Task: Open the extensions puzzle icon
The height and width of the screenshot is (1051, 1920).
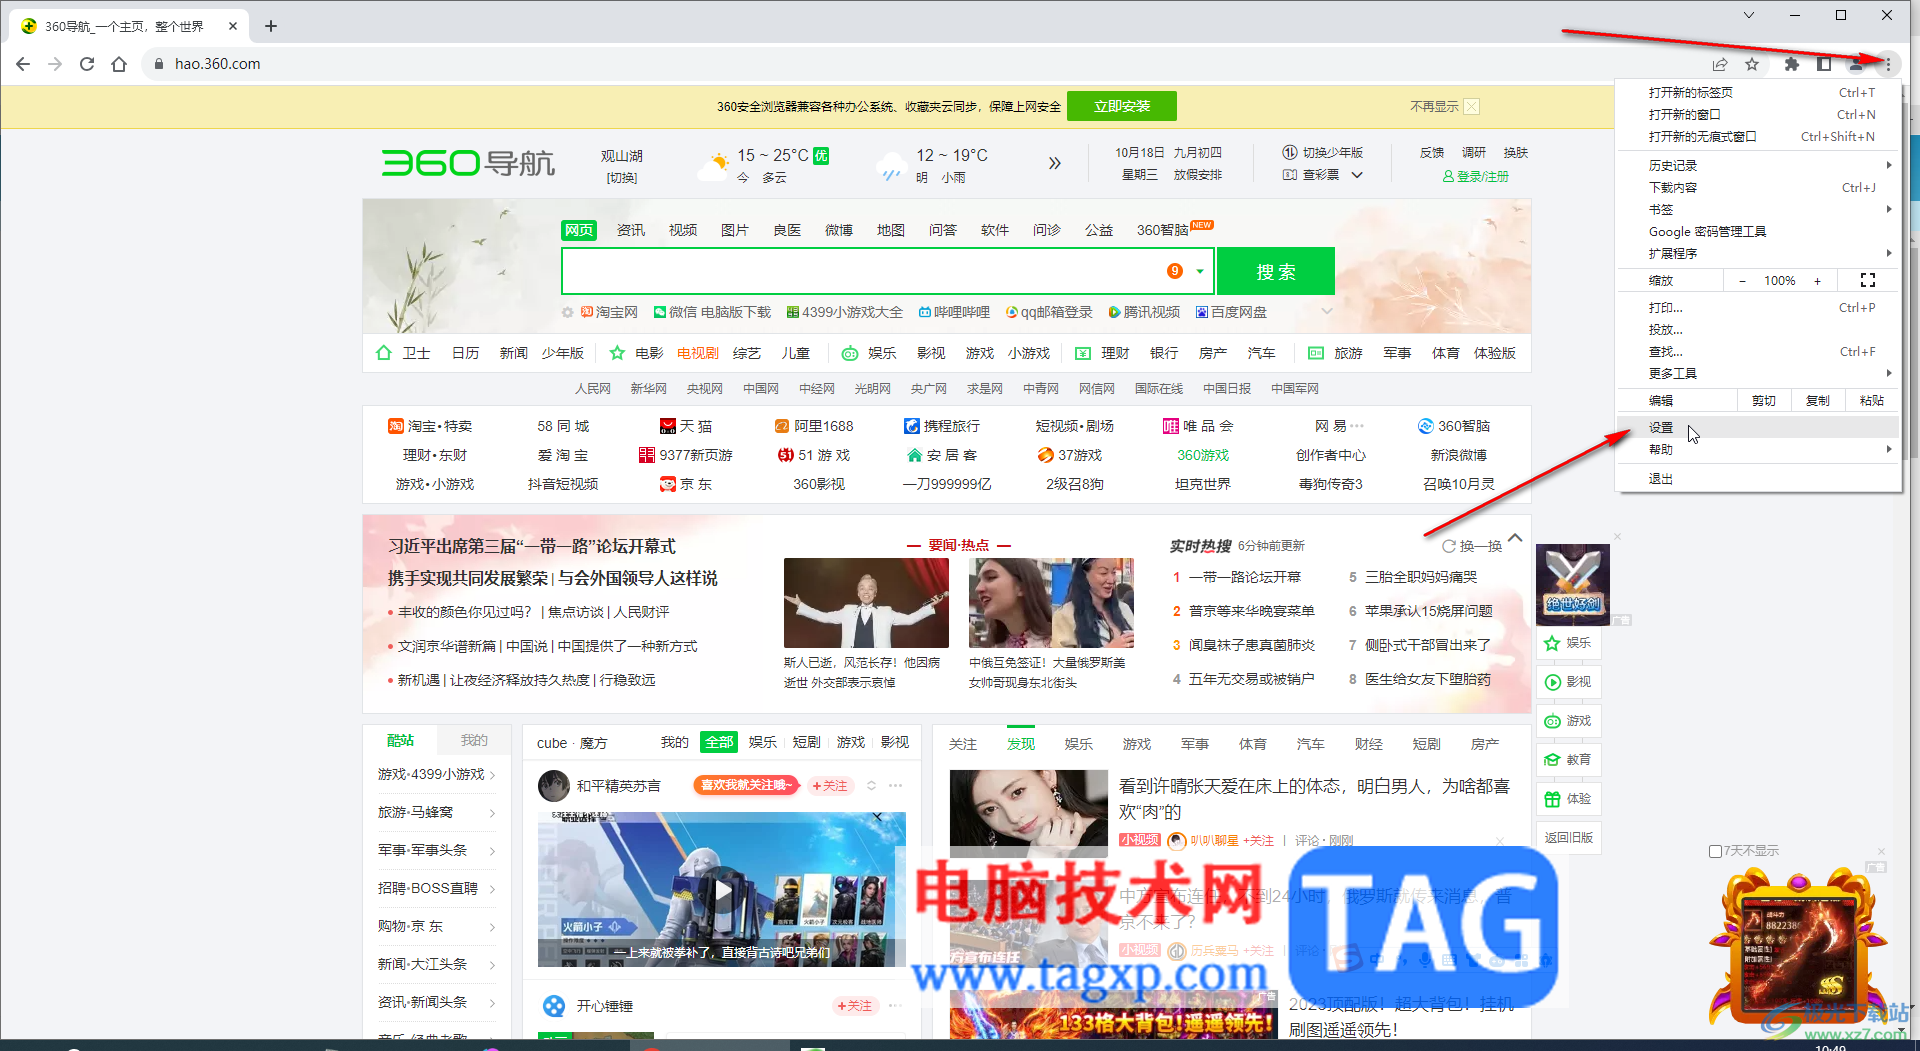Action: [x=1792, y=64]
